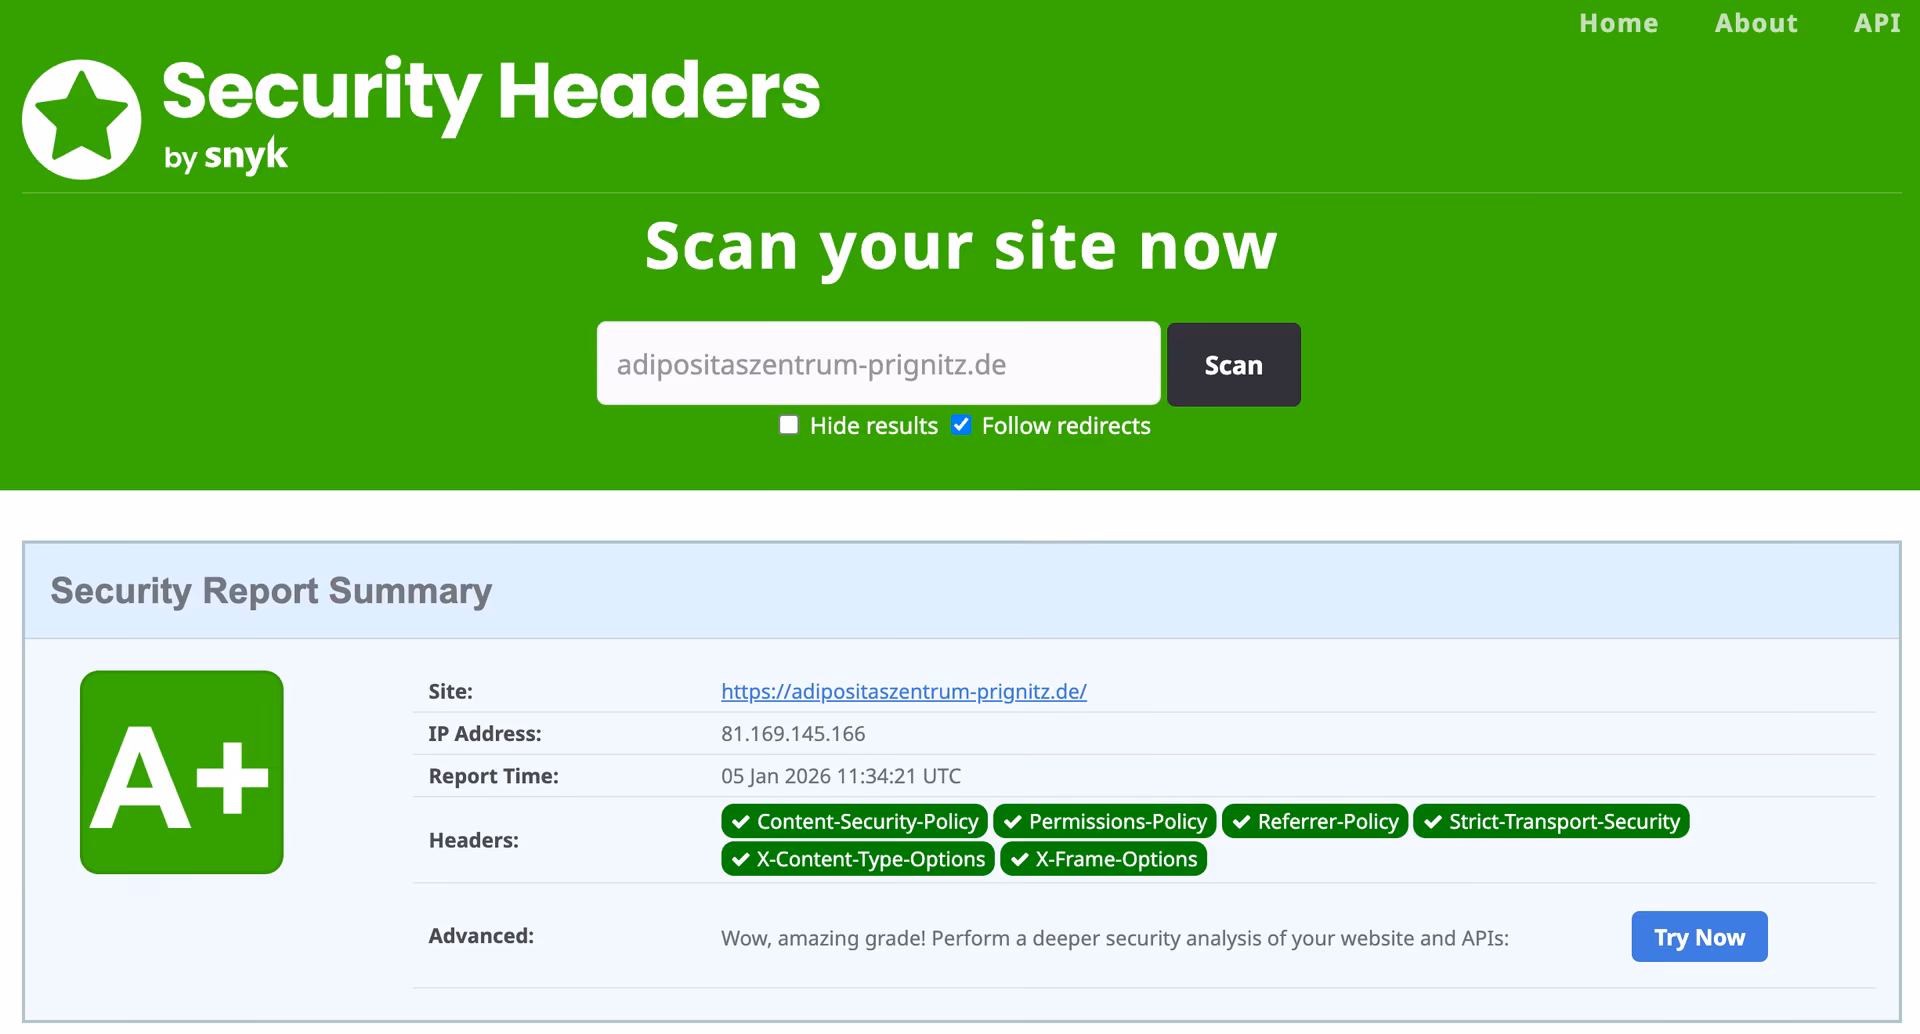Select the Permissions-Policy header badge
This screenshot has width=1920, height=1034.
pos(1104,821)
